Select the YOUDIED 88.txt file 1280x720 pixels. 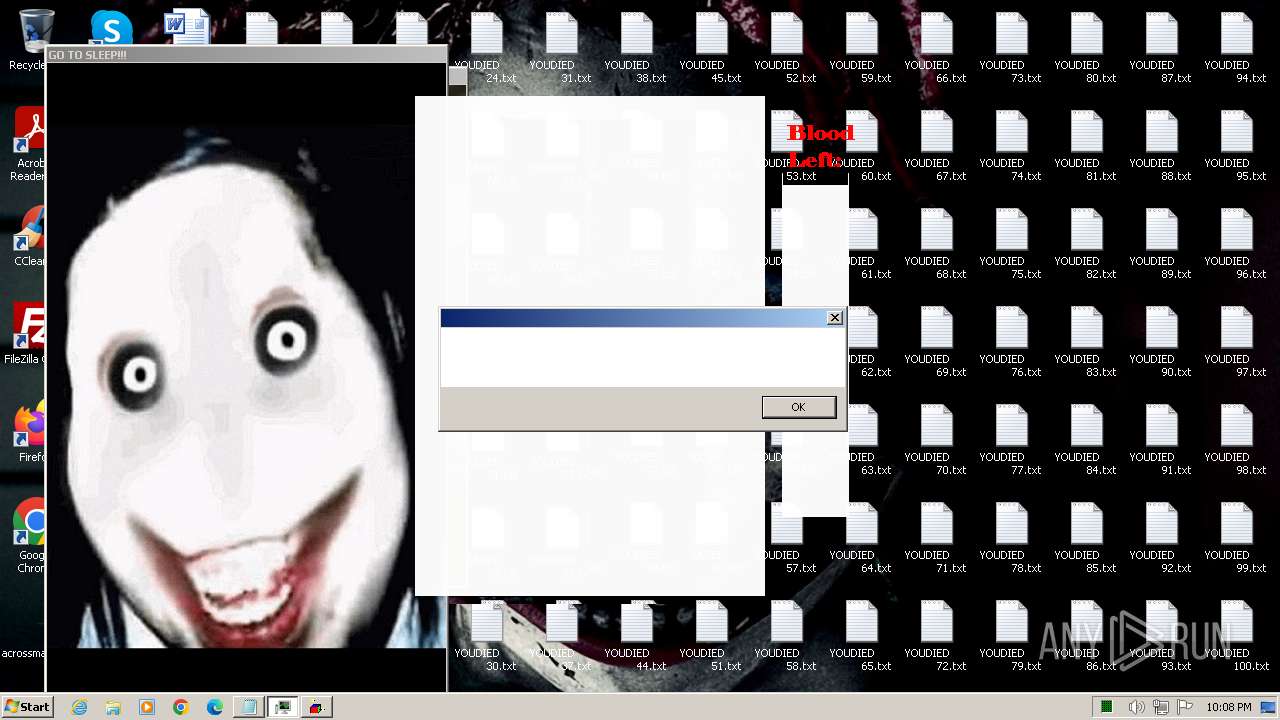[1161, 146]
